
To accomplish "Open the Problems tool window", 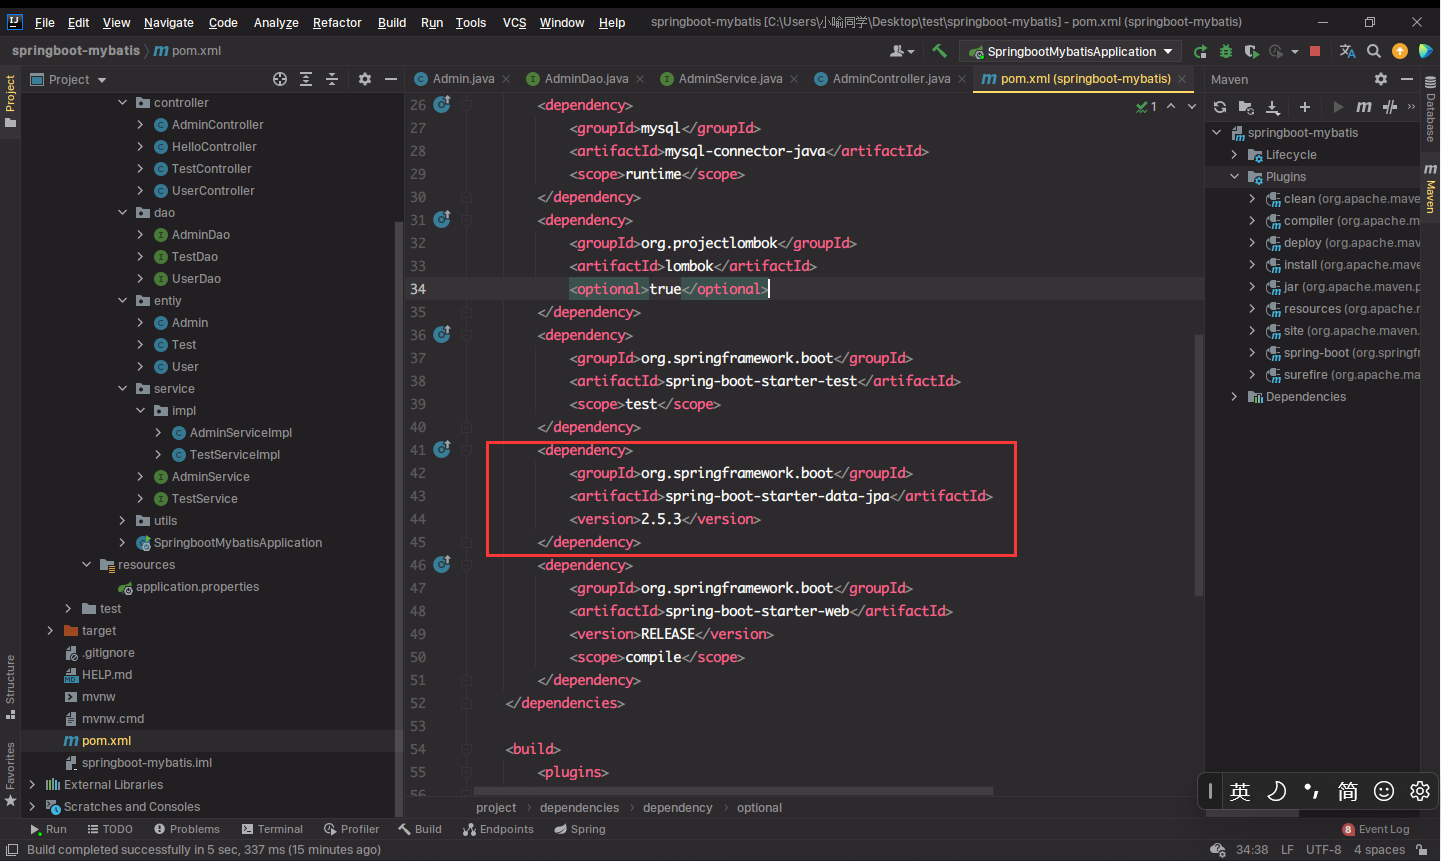I will pos(187,829).
